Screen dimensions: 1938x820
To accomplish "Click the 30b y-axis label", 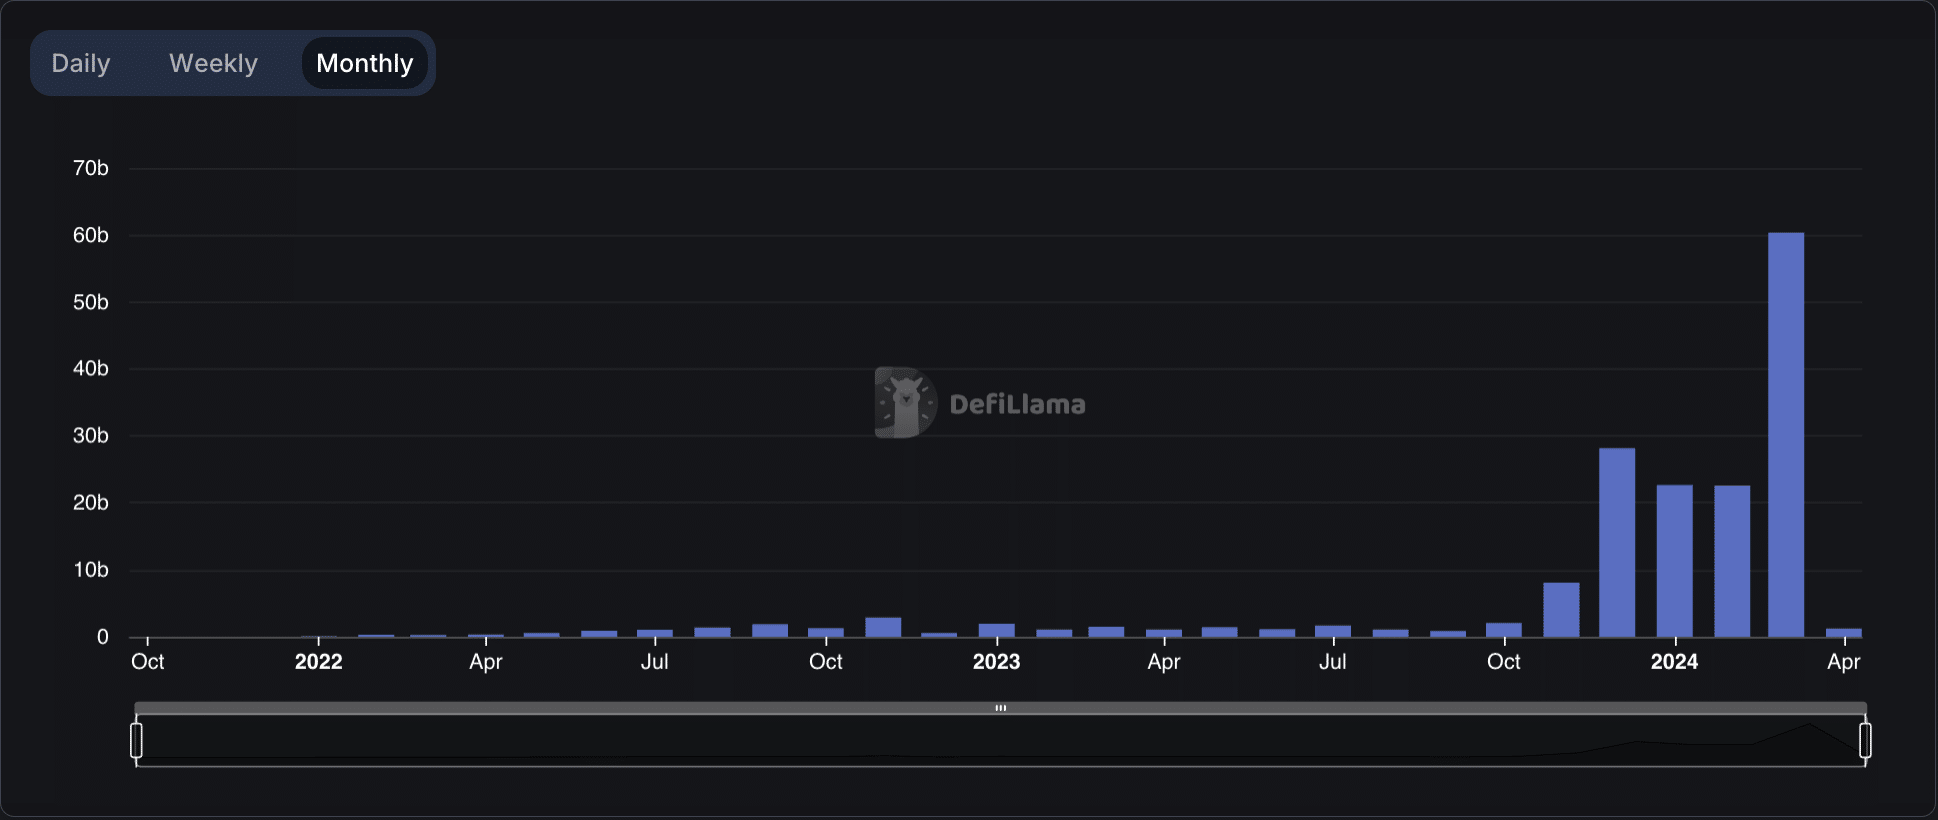I will (90, 435).
